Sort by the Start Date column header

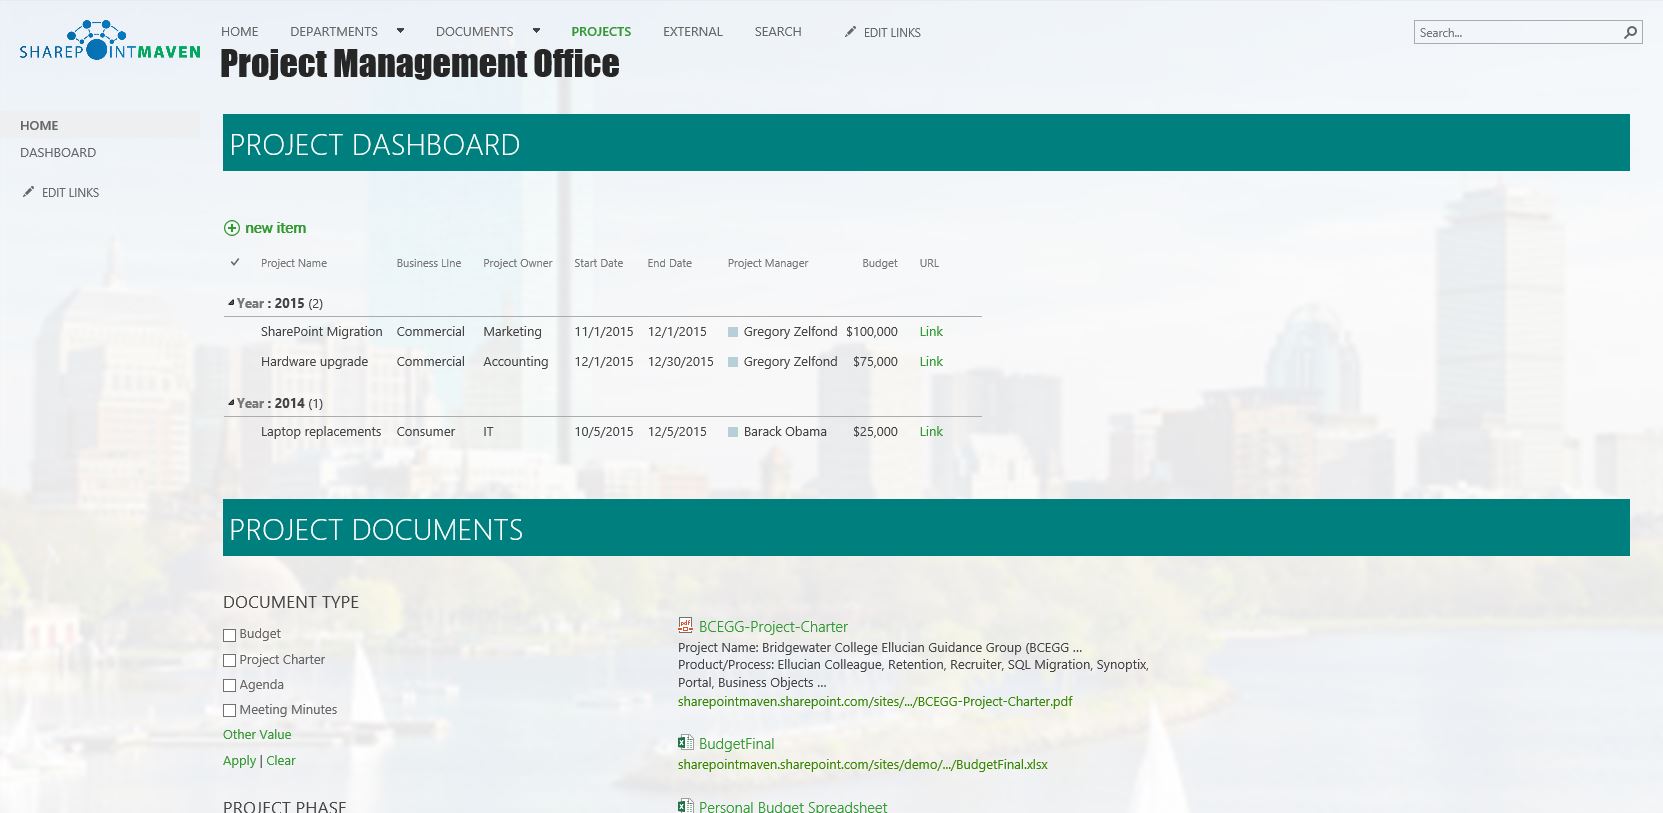[x=598, y=263]
